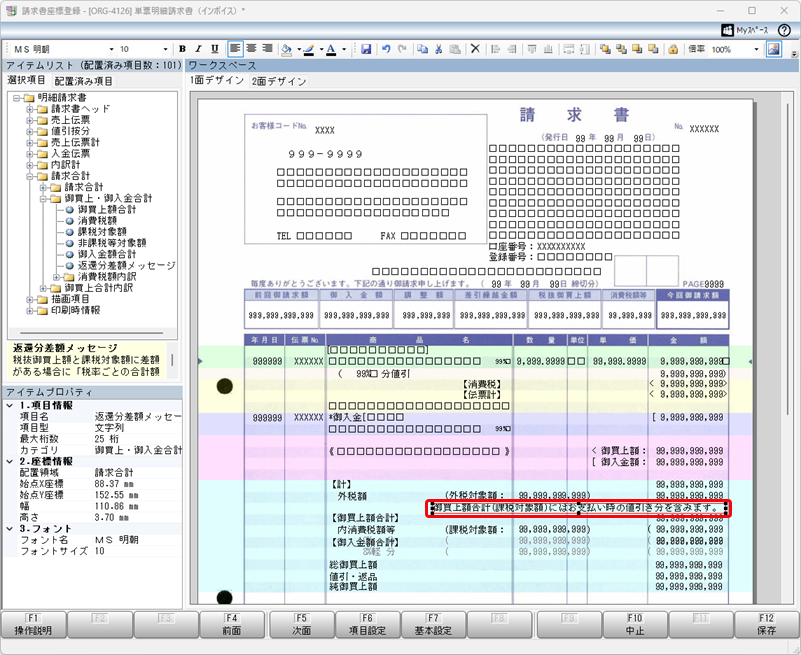
Task: Click the save floppy disk icon
Action: pos(366,50)
